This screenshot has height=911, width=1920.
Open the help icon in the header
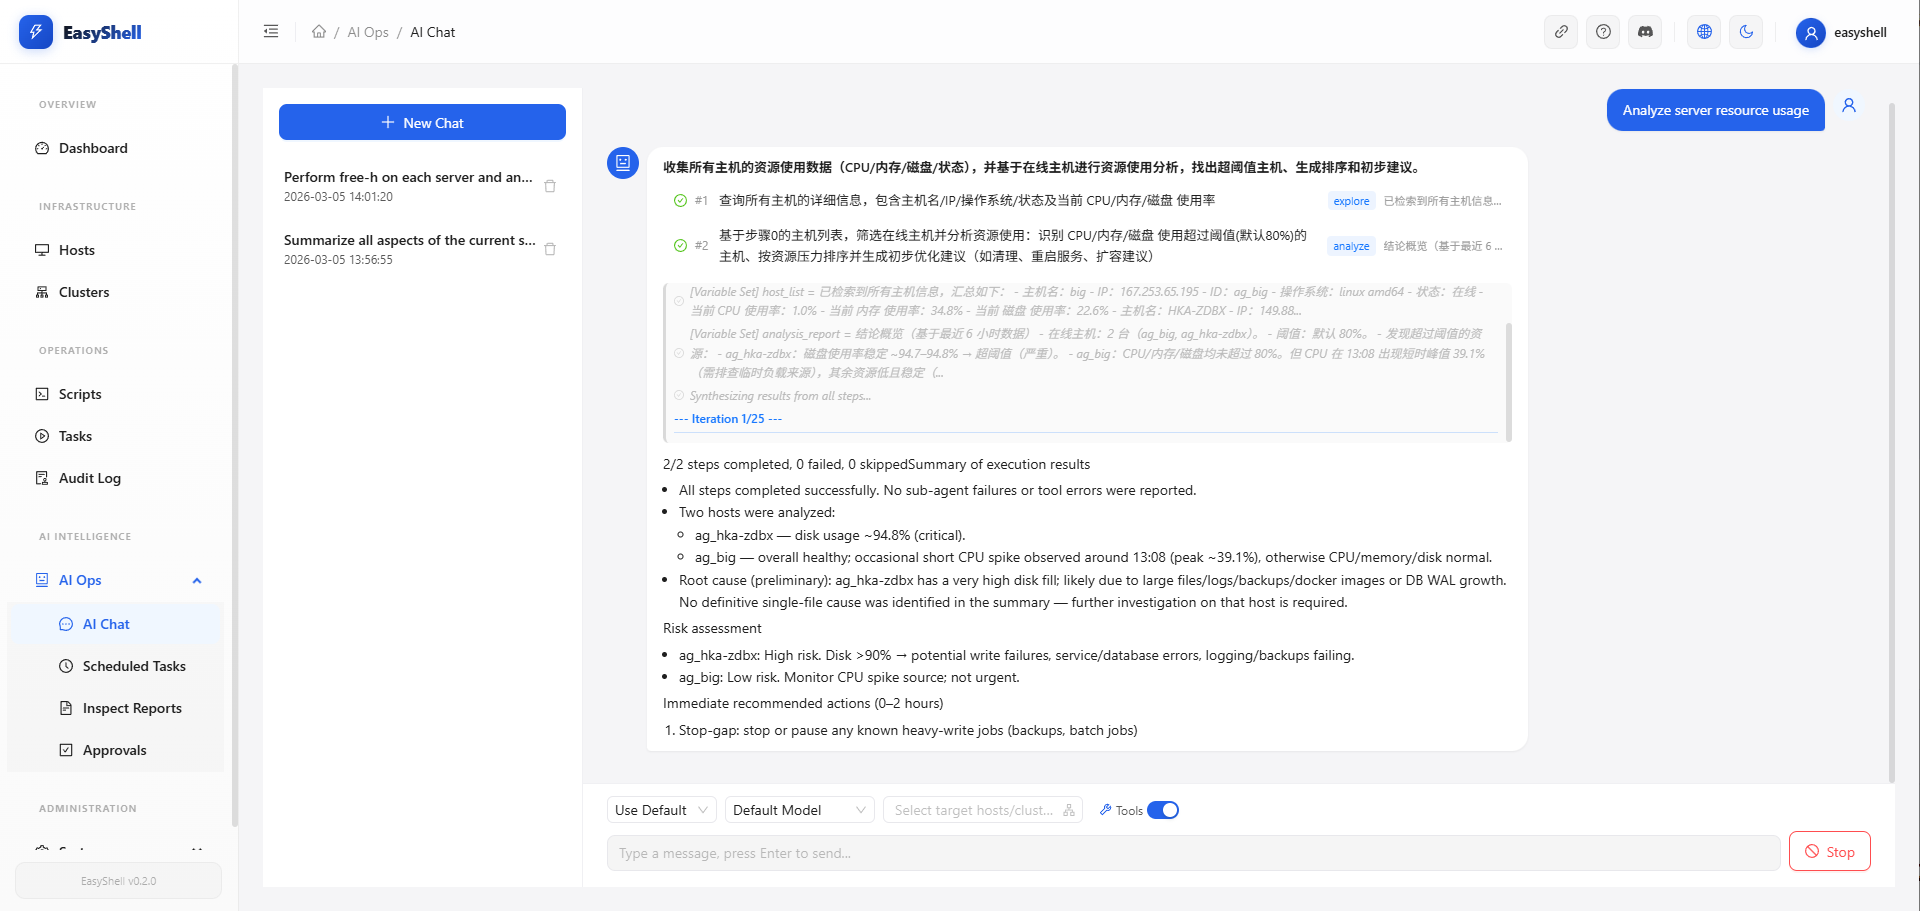(1603, 31)
